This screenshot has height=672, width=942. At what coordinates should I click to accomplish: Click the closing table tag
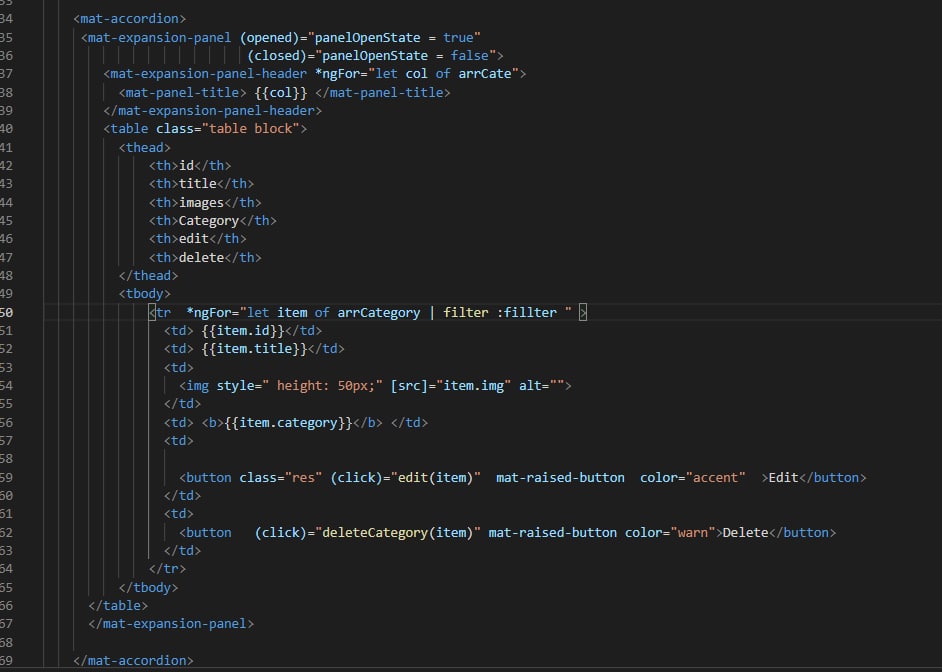(118, 605)
